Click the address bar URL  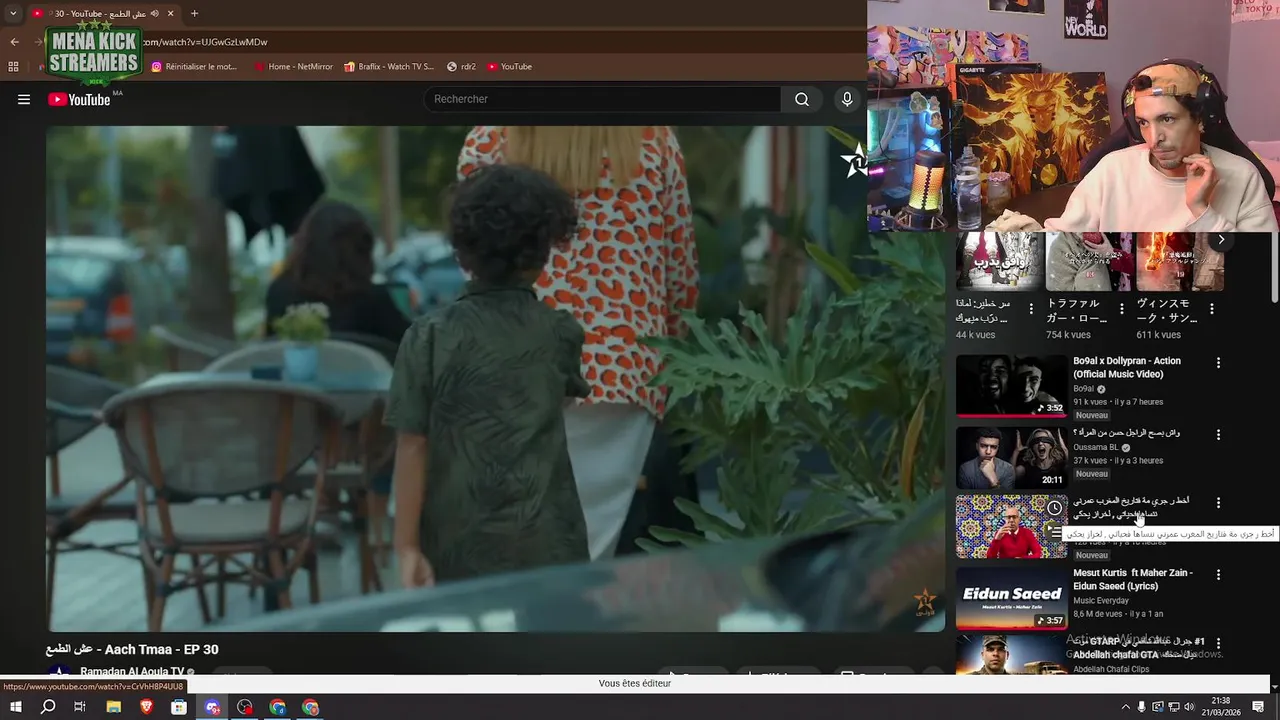pyautogui.click(x=205, y=42)
